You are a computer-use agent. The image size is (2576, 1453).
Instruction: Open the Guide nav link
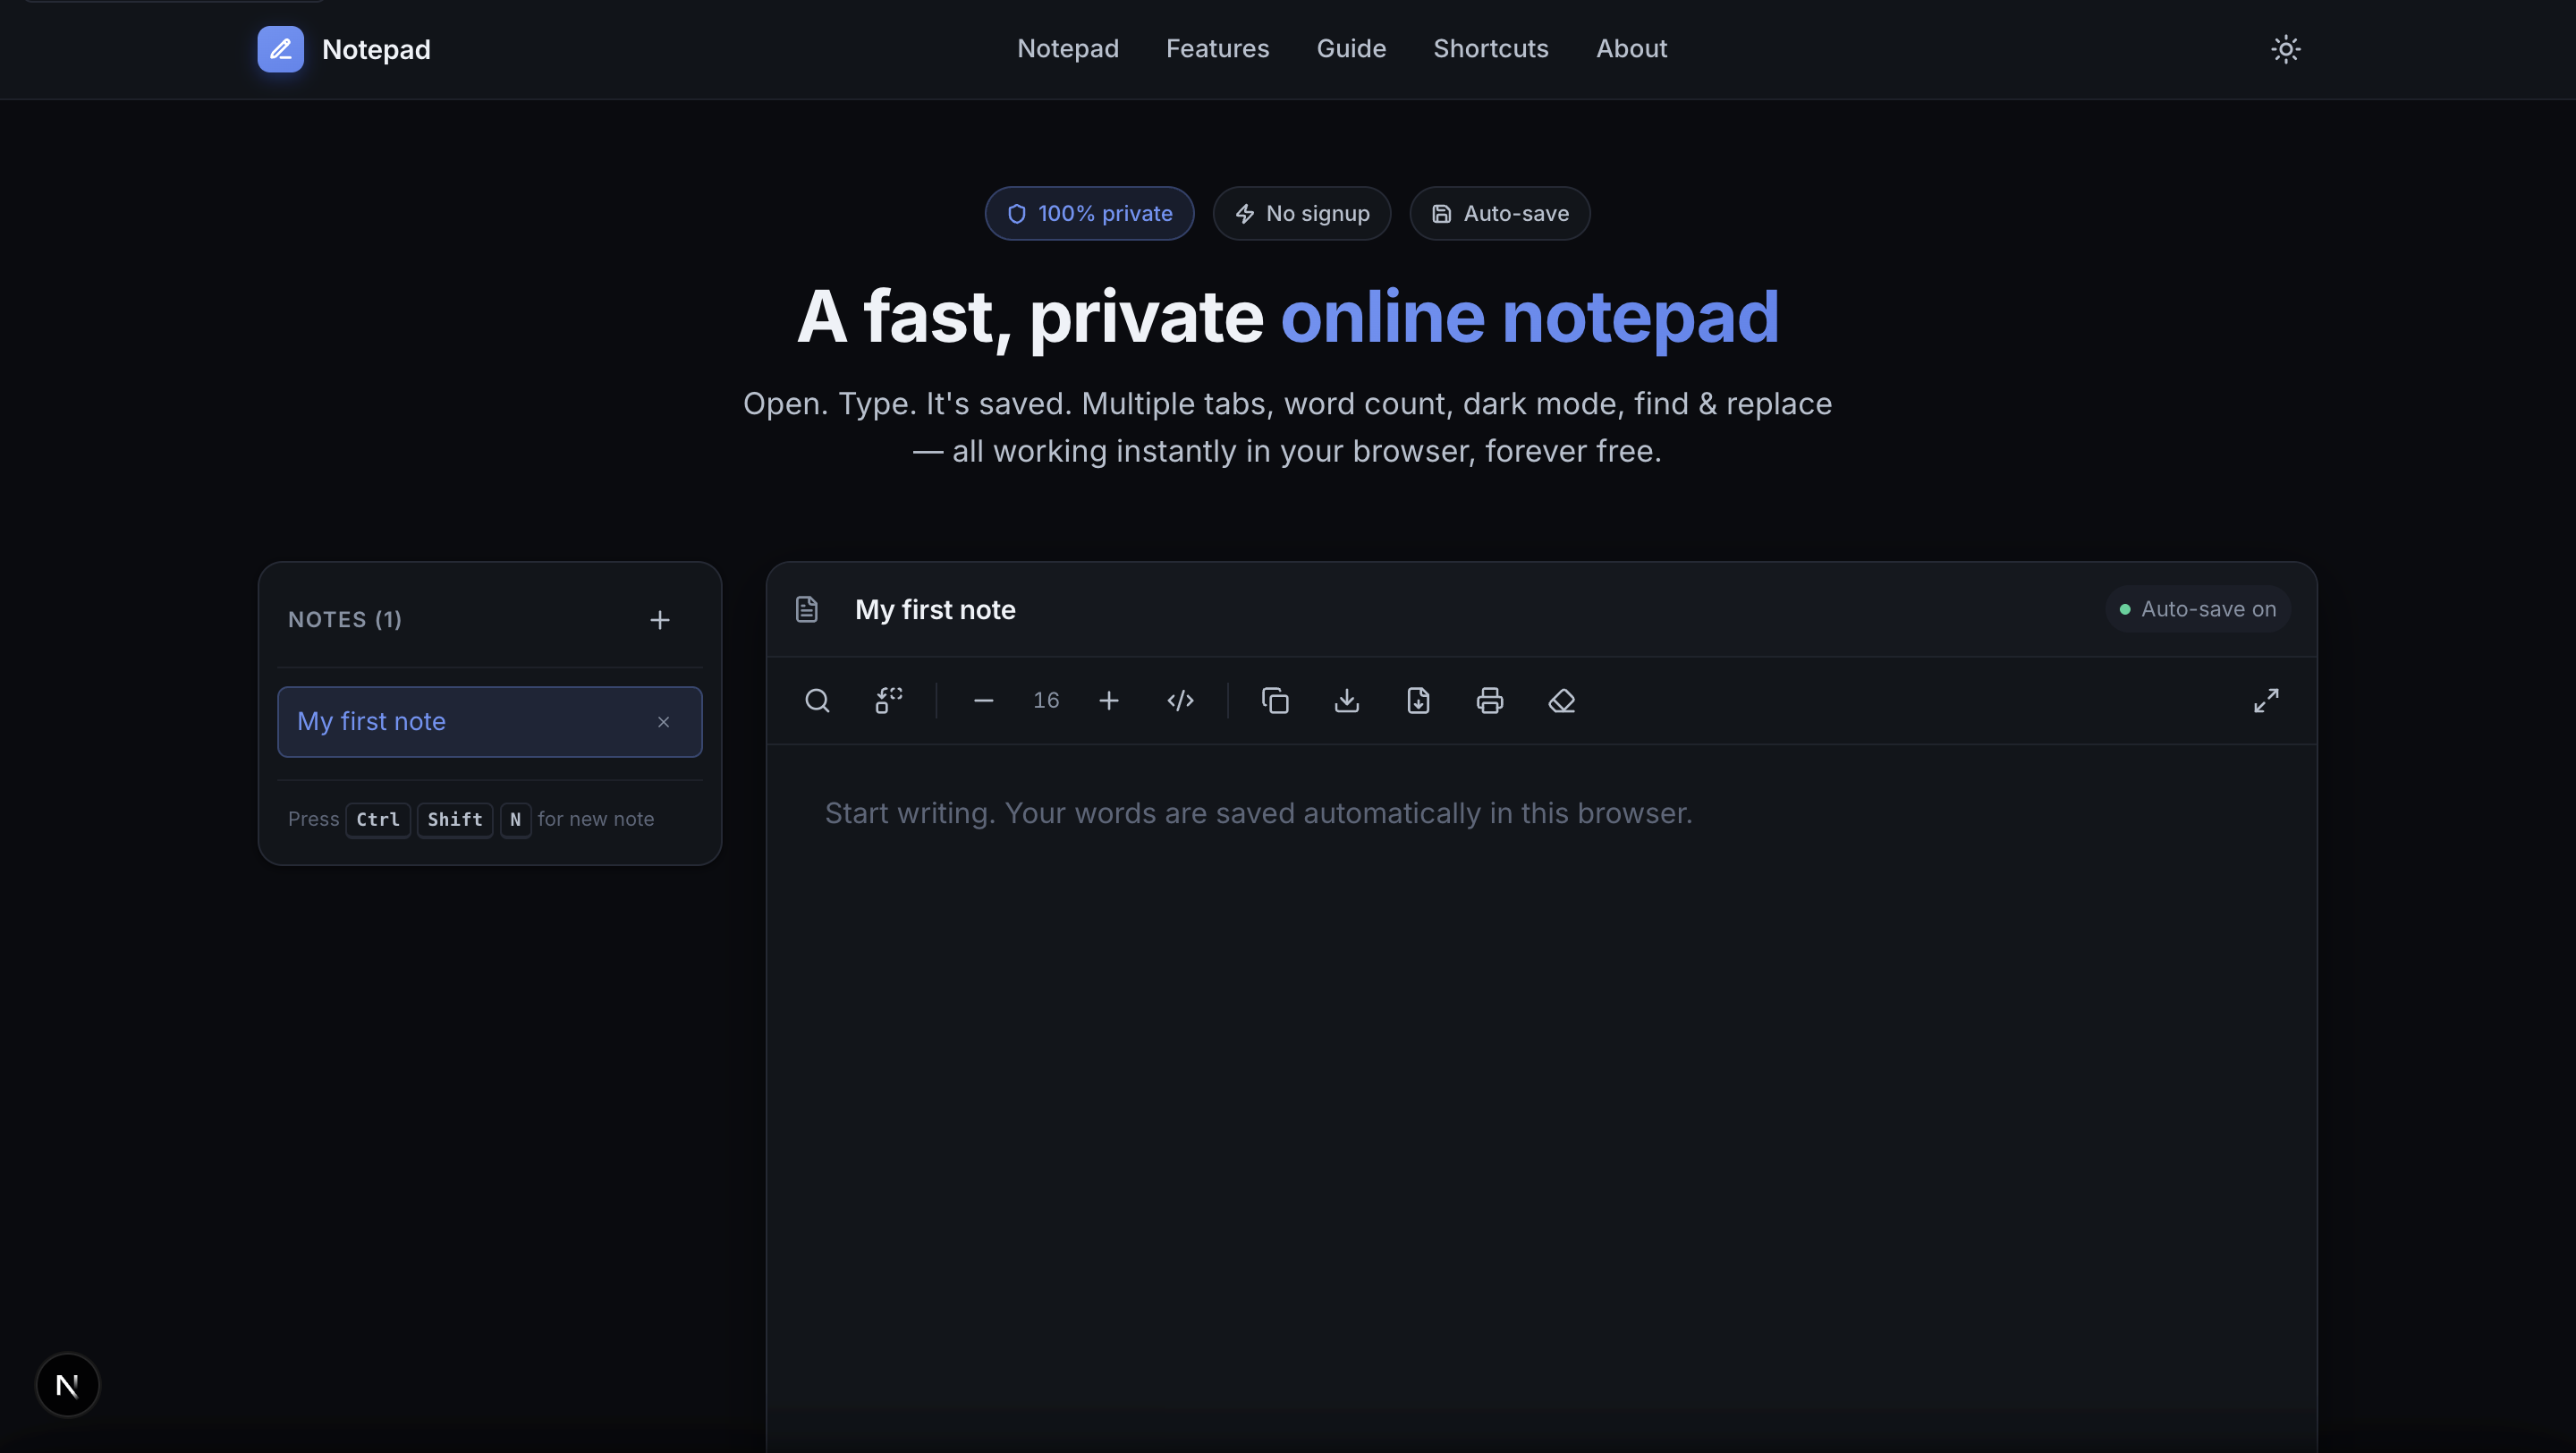[x=1351, y=49]
